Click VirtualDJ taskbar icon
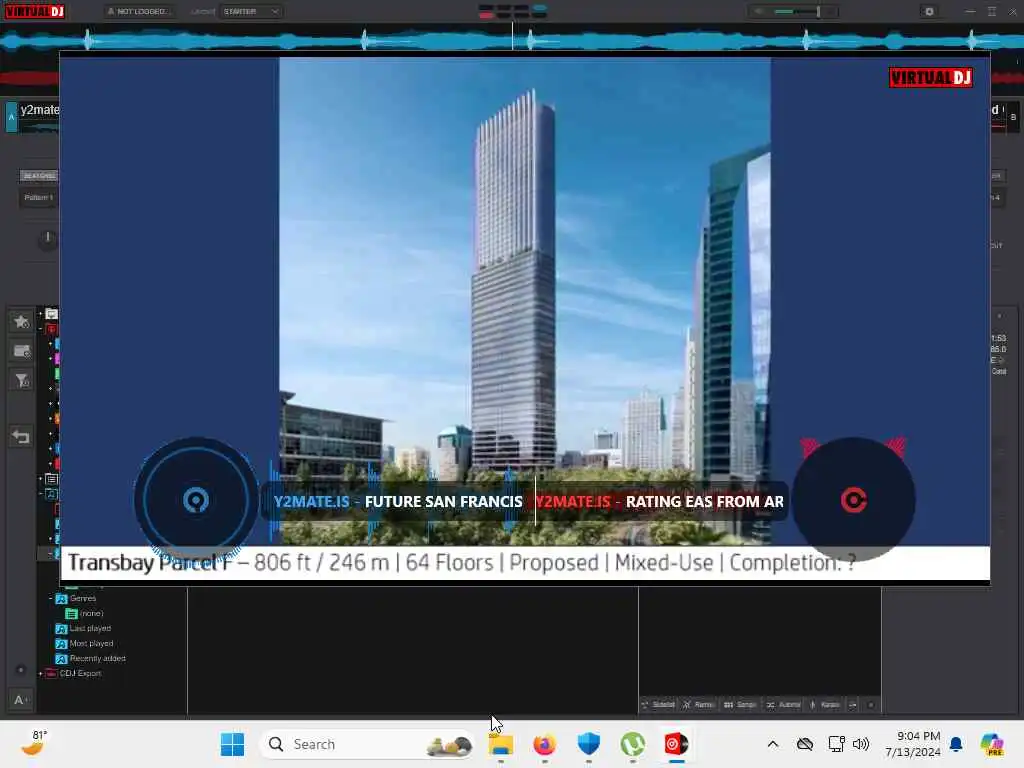 point(677,744)
